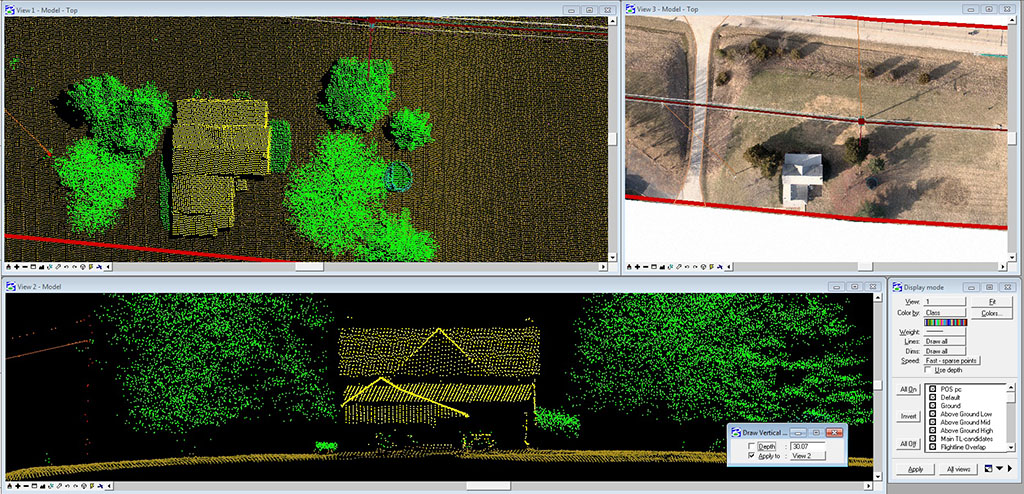Toggle Ground class visibility icon in list

pos(933,406)
